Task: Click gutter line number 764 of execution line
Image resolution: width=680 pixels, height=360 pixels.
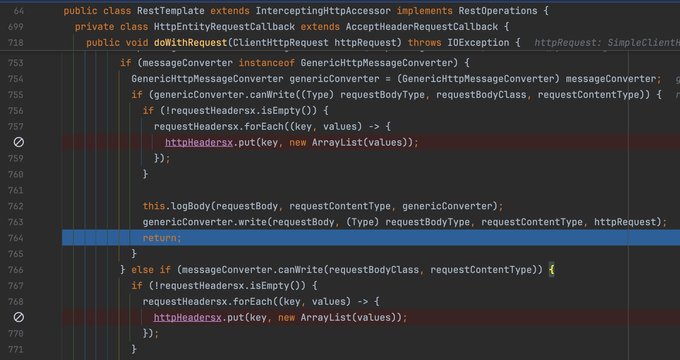Action: [16, 238]
